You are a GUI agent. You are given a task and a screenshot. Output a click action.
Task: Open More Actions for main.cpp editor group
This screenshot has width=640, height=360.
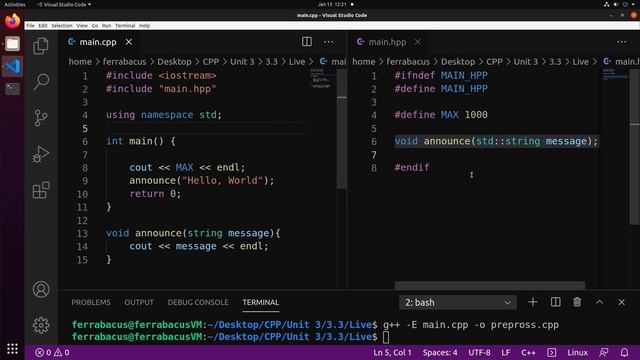click(x=328, y=42)
